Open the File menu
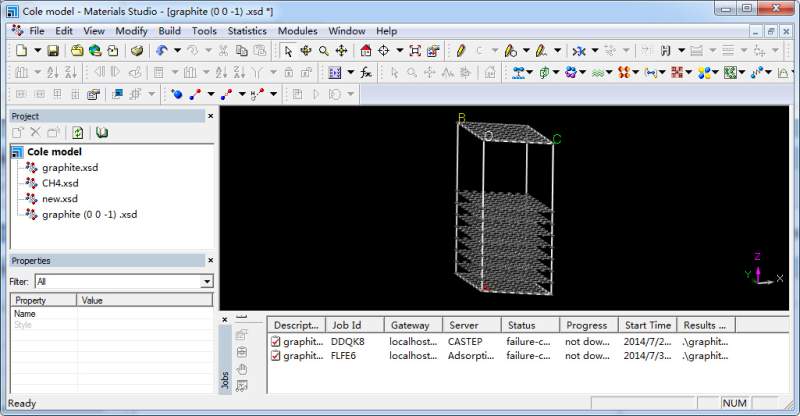The height and width of the screenshot is (416, 800). click(x=37, y=31)
